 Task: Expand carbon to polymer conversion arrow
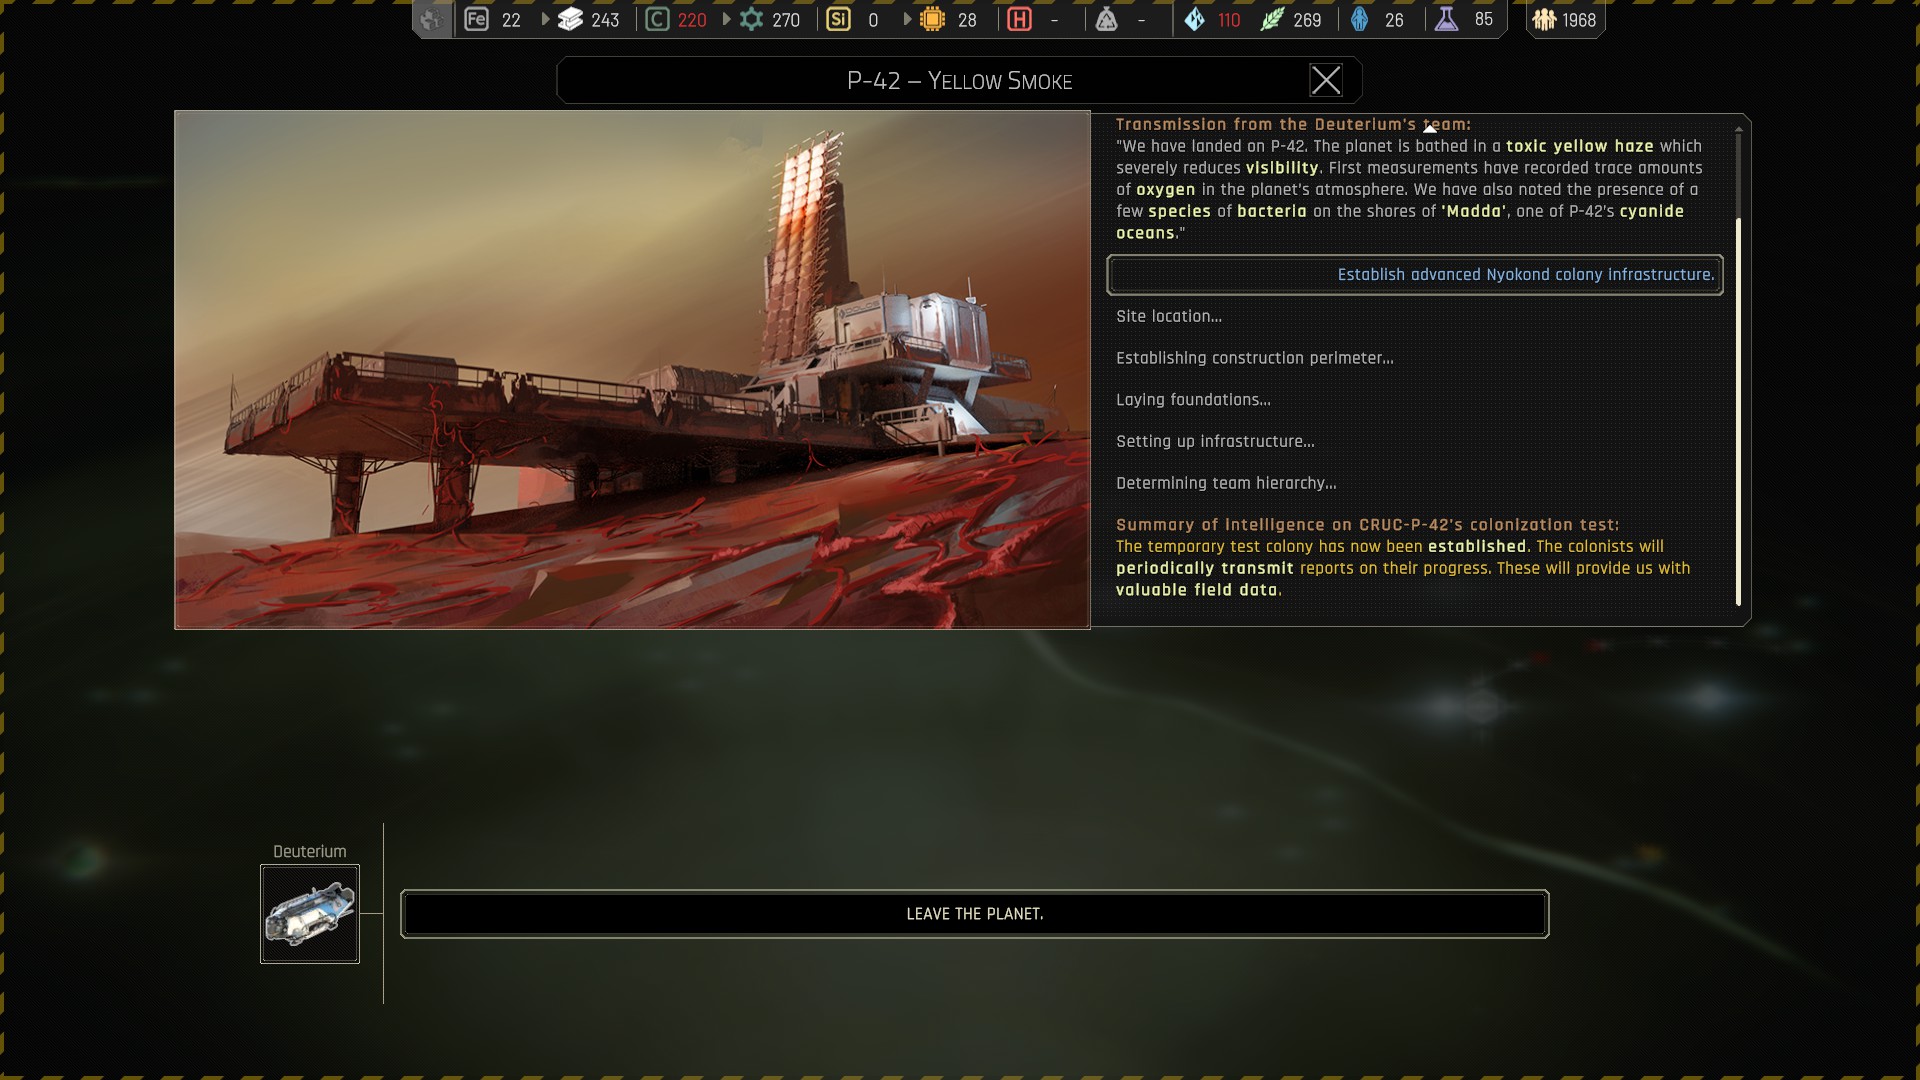(x=727, y=19)
